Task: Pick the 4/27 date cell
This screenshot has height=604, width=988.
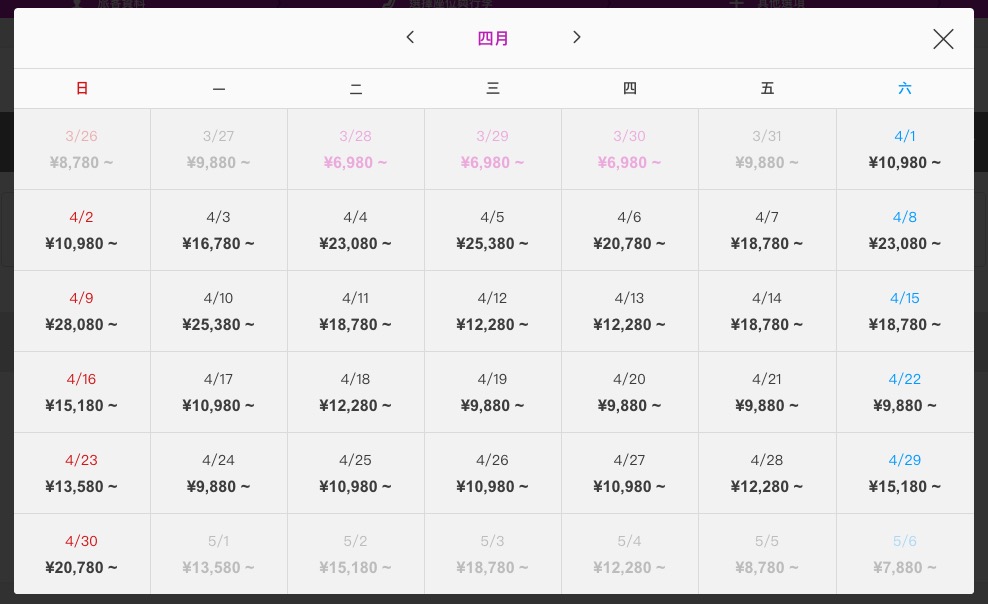Action: click(x=629, y=473)
